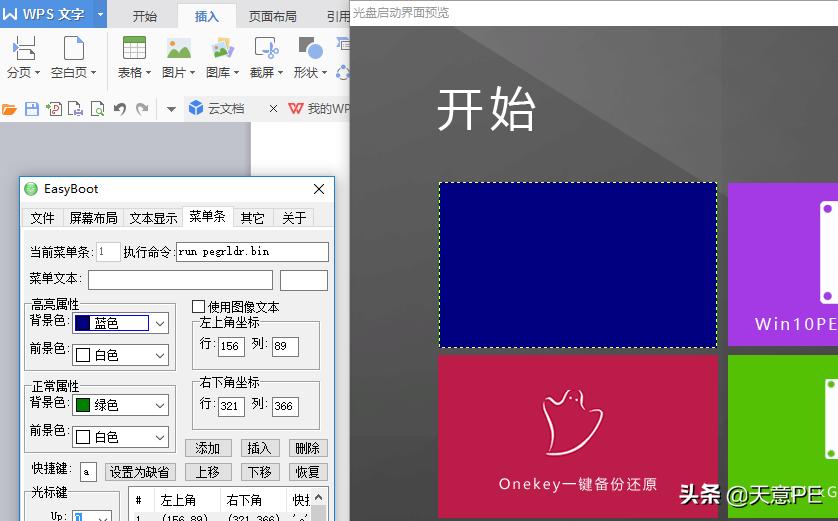
Task: Click the 上移 button
Action: point(208,472)
